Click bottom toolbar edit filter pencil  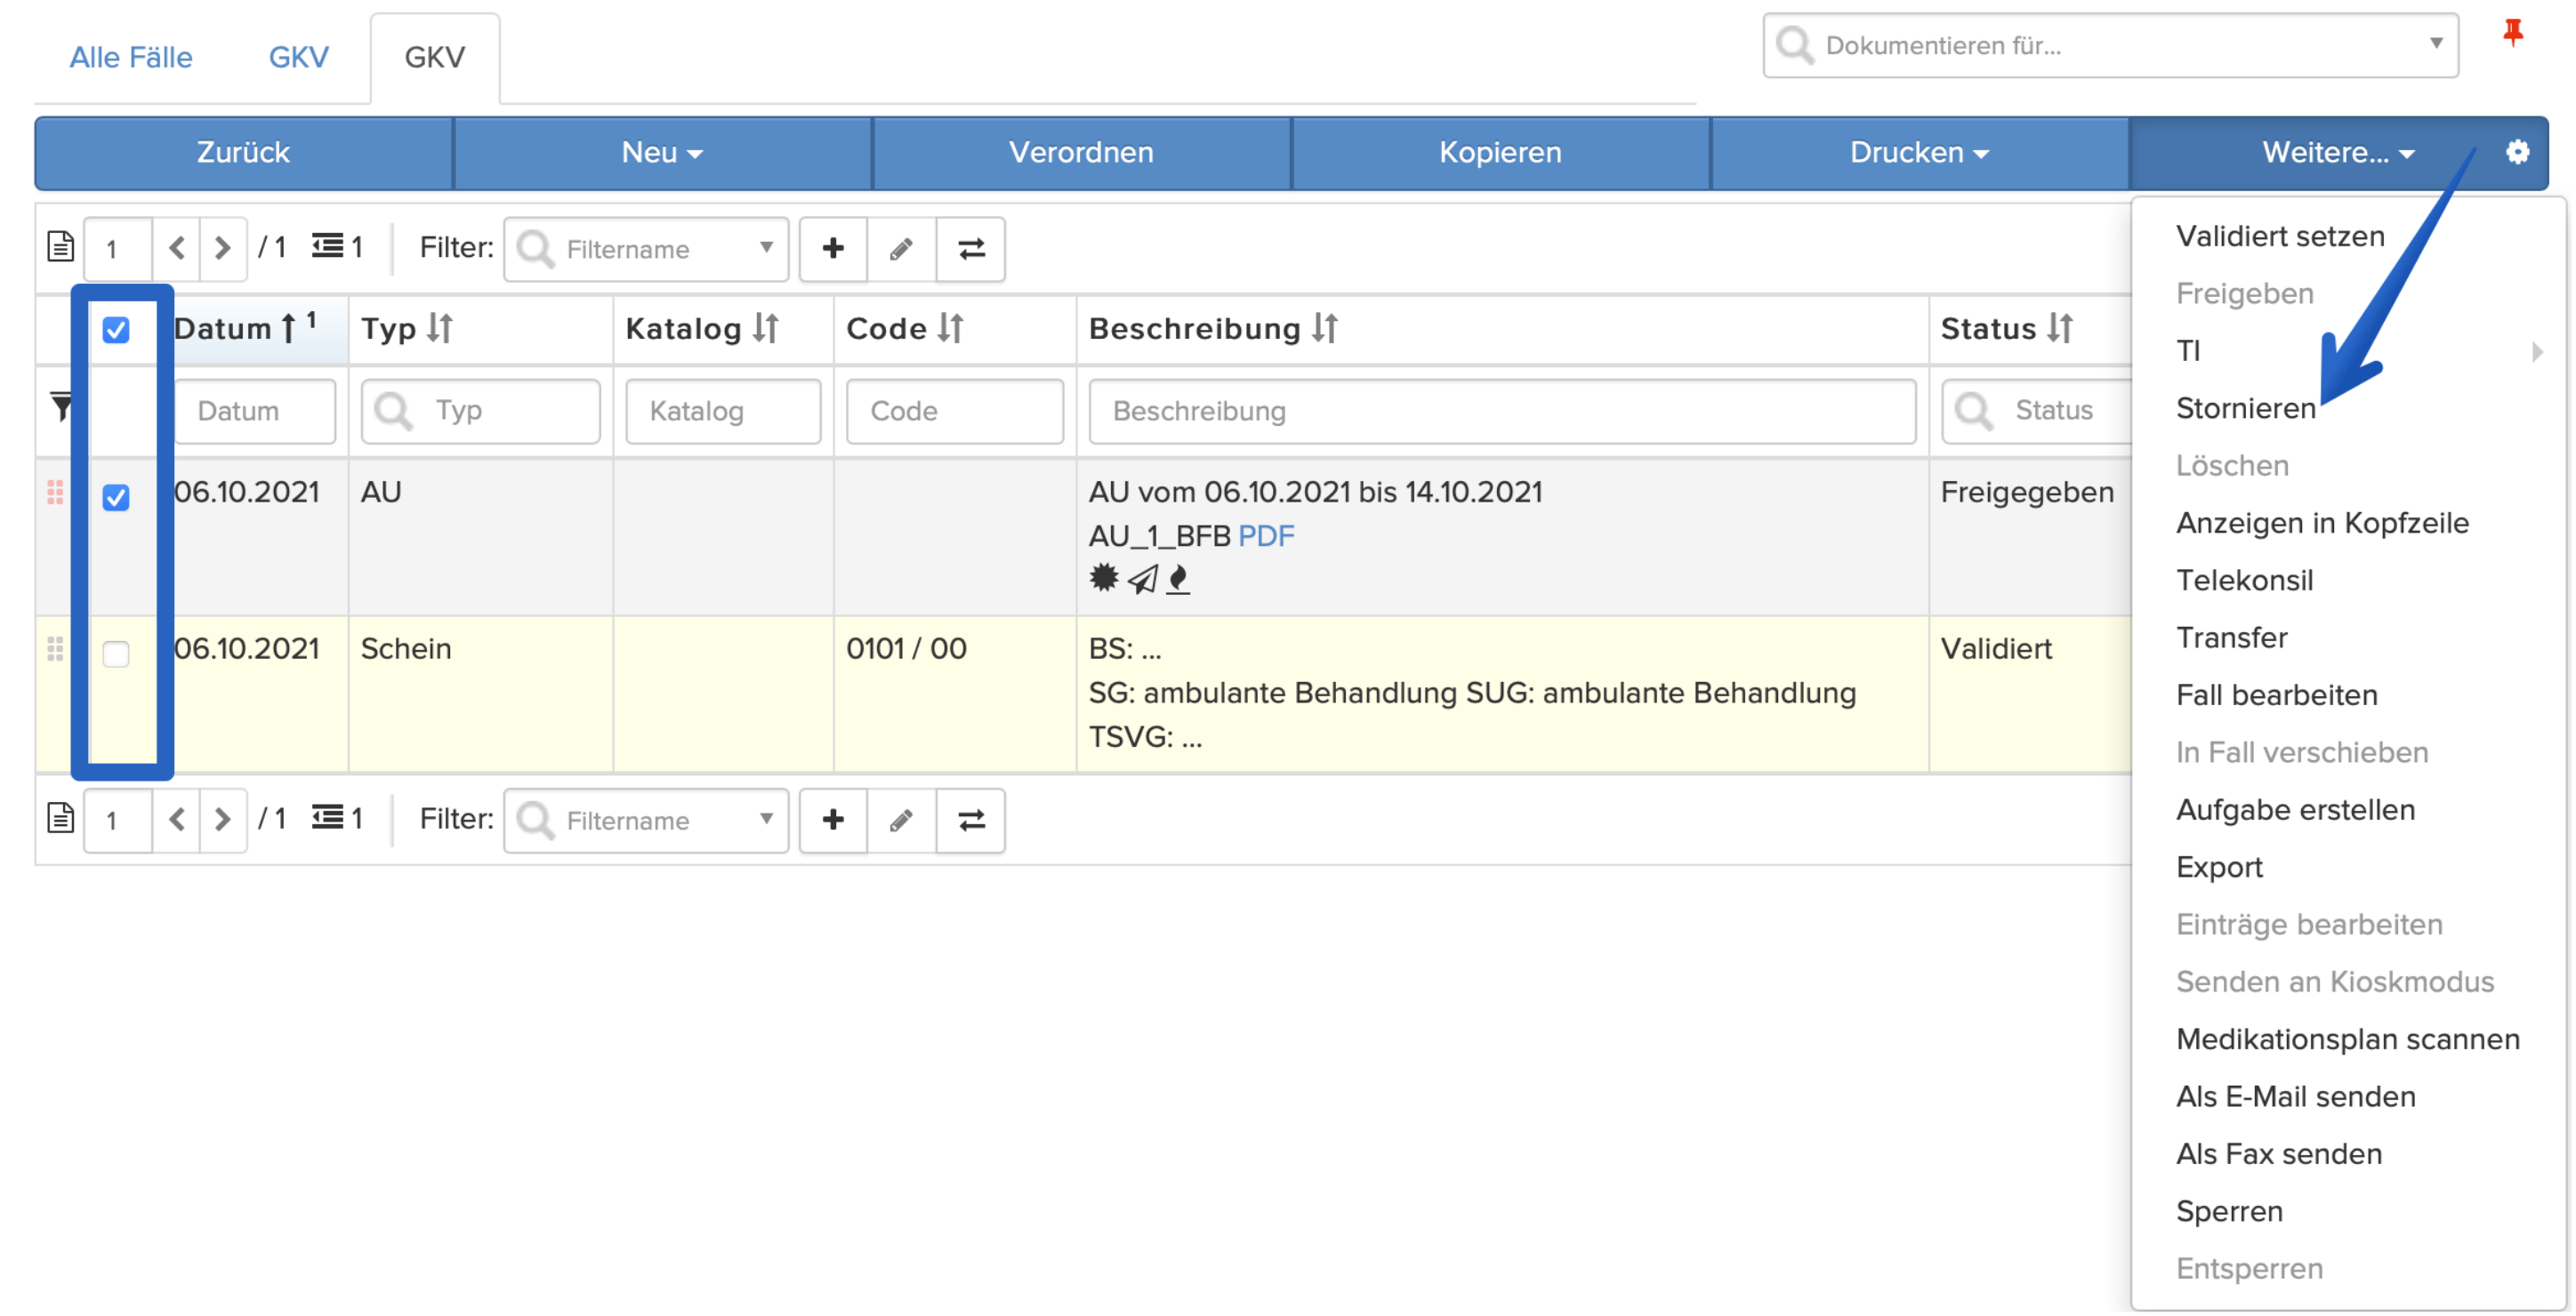[x=901, y=821]
